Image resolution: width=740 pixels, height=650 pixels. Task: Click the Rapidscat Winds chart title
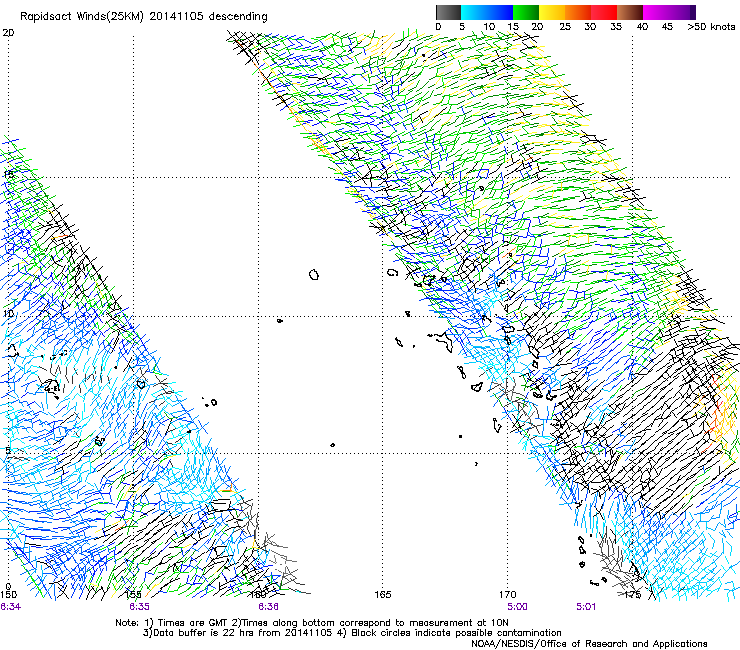(143, 17)
